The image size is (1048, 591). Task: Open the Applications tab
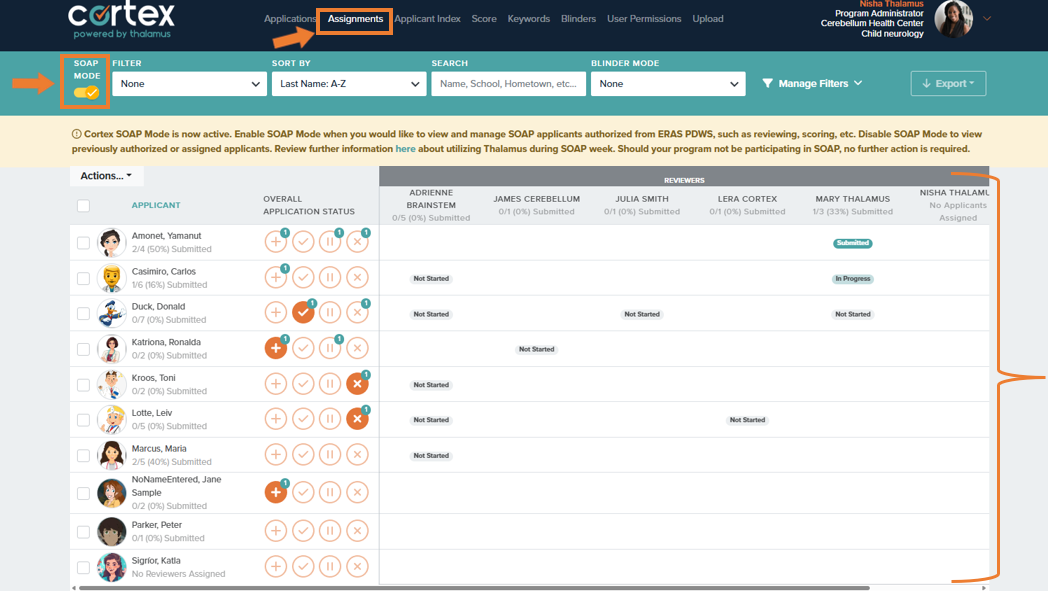pos(289,19)
